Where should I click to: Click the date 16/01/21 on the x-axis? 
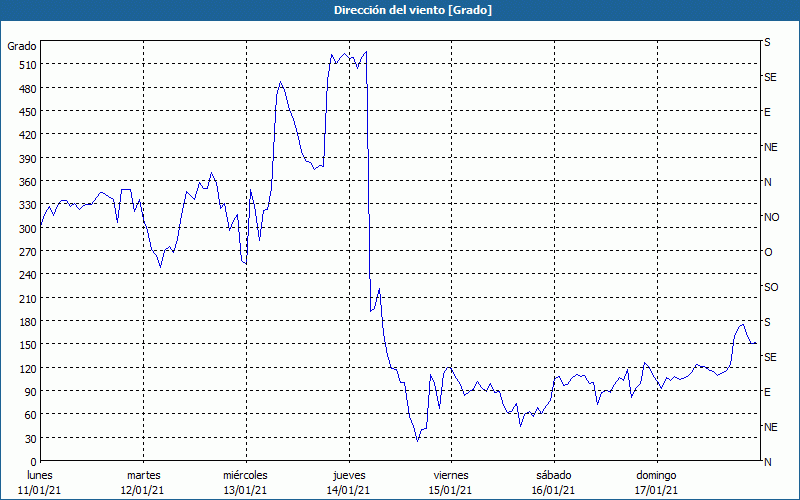[554, 490]
